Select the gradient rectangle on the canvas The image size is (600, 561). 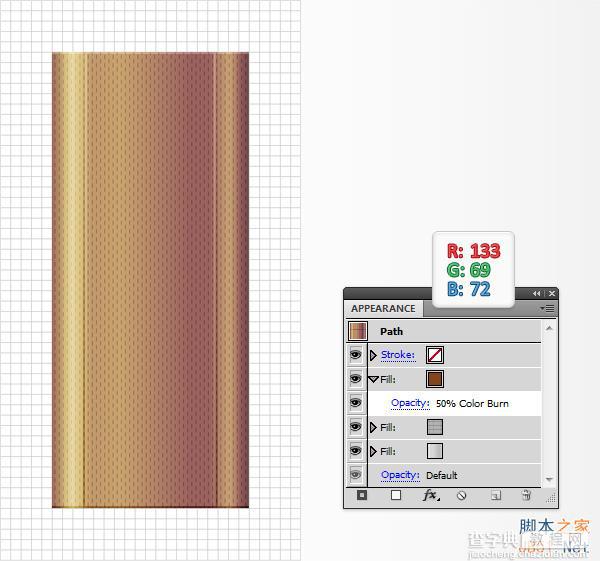tap(150, 280)
